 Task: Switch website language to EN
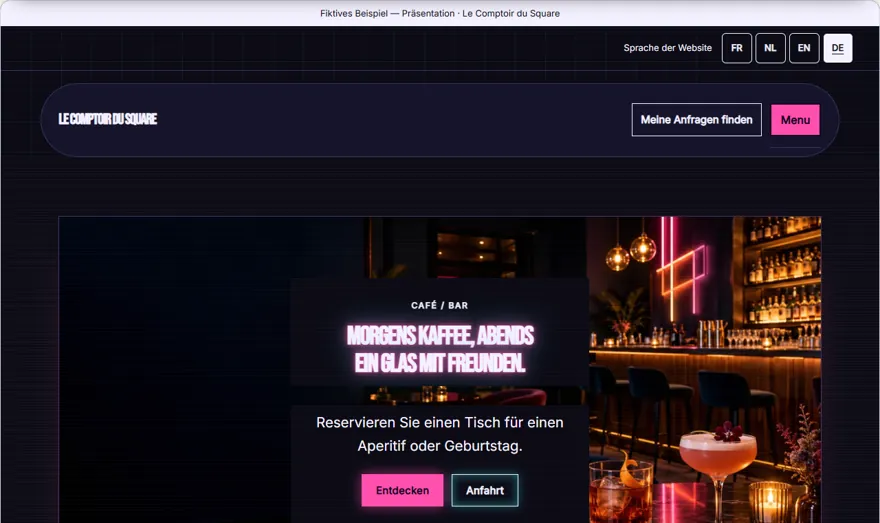(x=804, y=48)
